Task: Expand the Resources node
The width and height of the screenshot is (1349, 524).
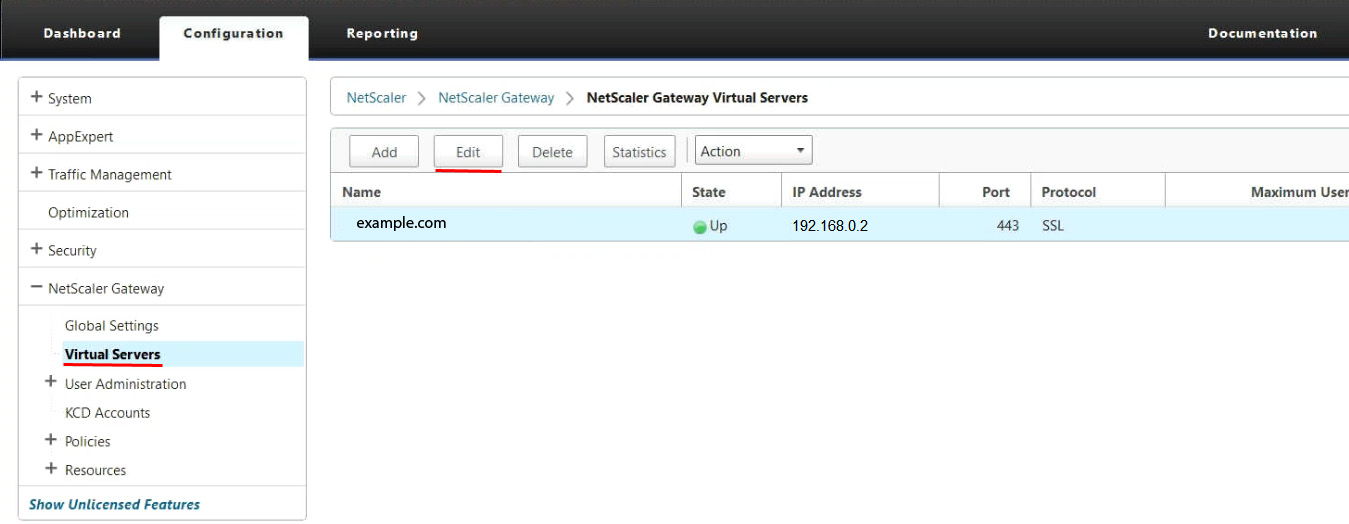Action: coord(52,470)
